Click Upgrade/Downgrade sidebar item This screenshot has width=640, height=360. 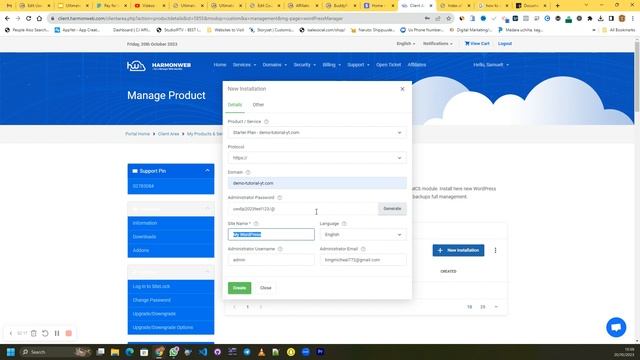click(x=171, y=314)
